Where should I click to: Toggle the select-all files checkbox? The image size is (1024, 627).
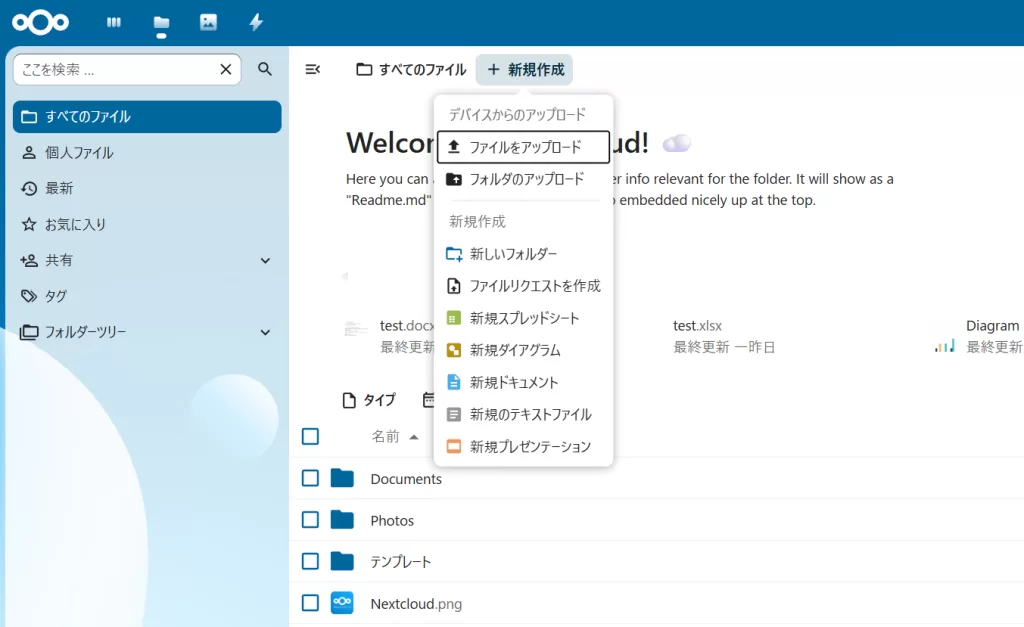click(310, 436)
